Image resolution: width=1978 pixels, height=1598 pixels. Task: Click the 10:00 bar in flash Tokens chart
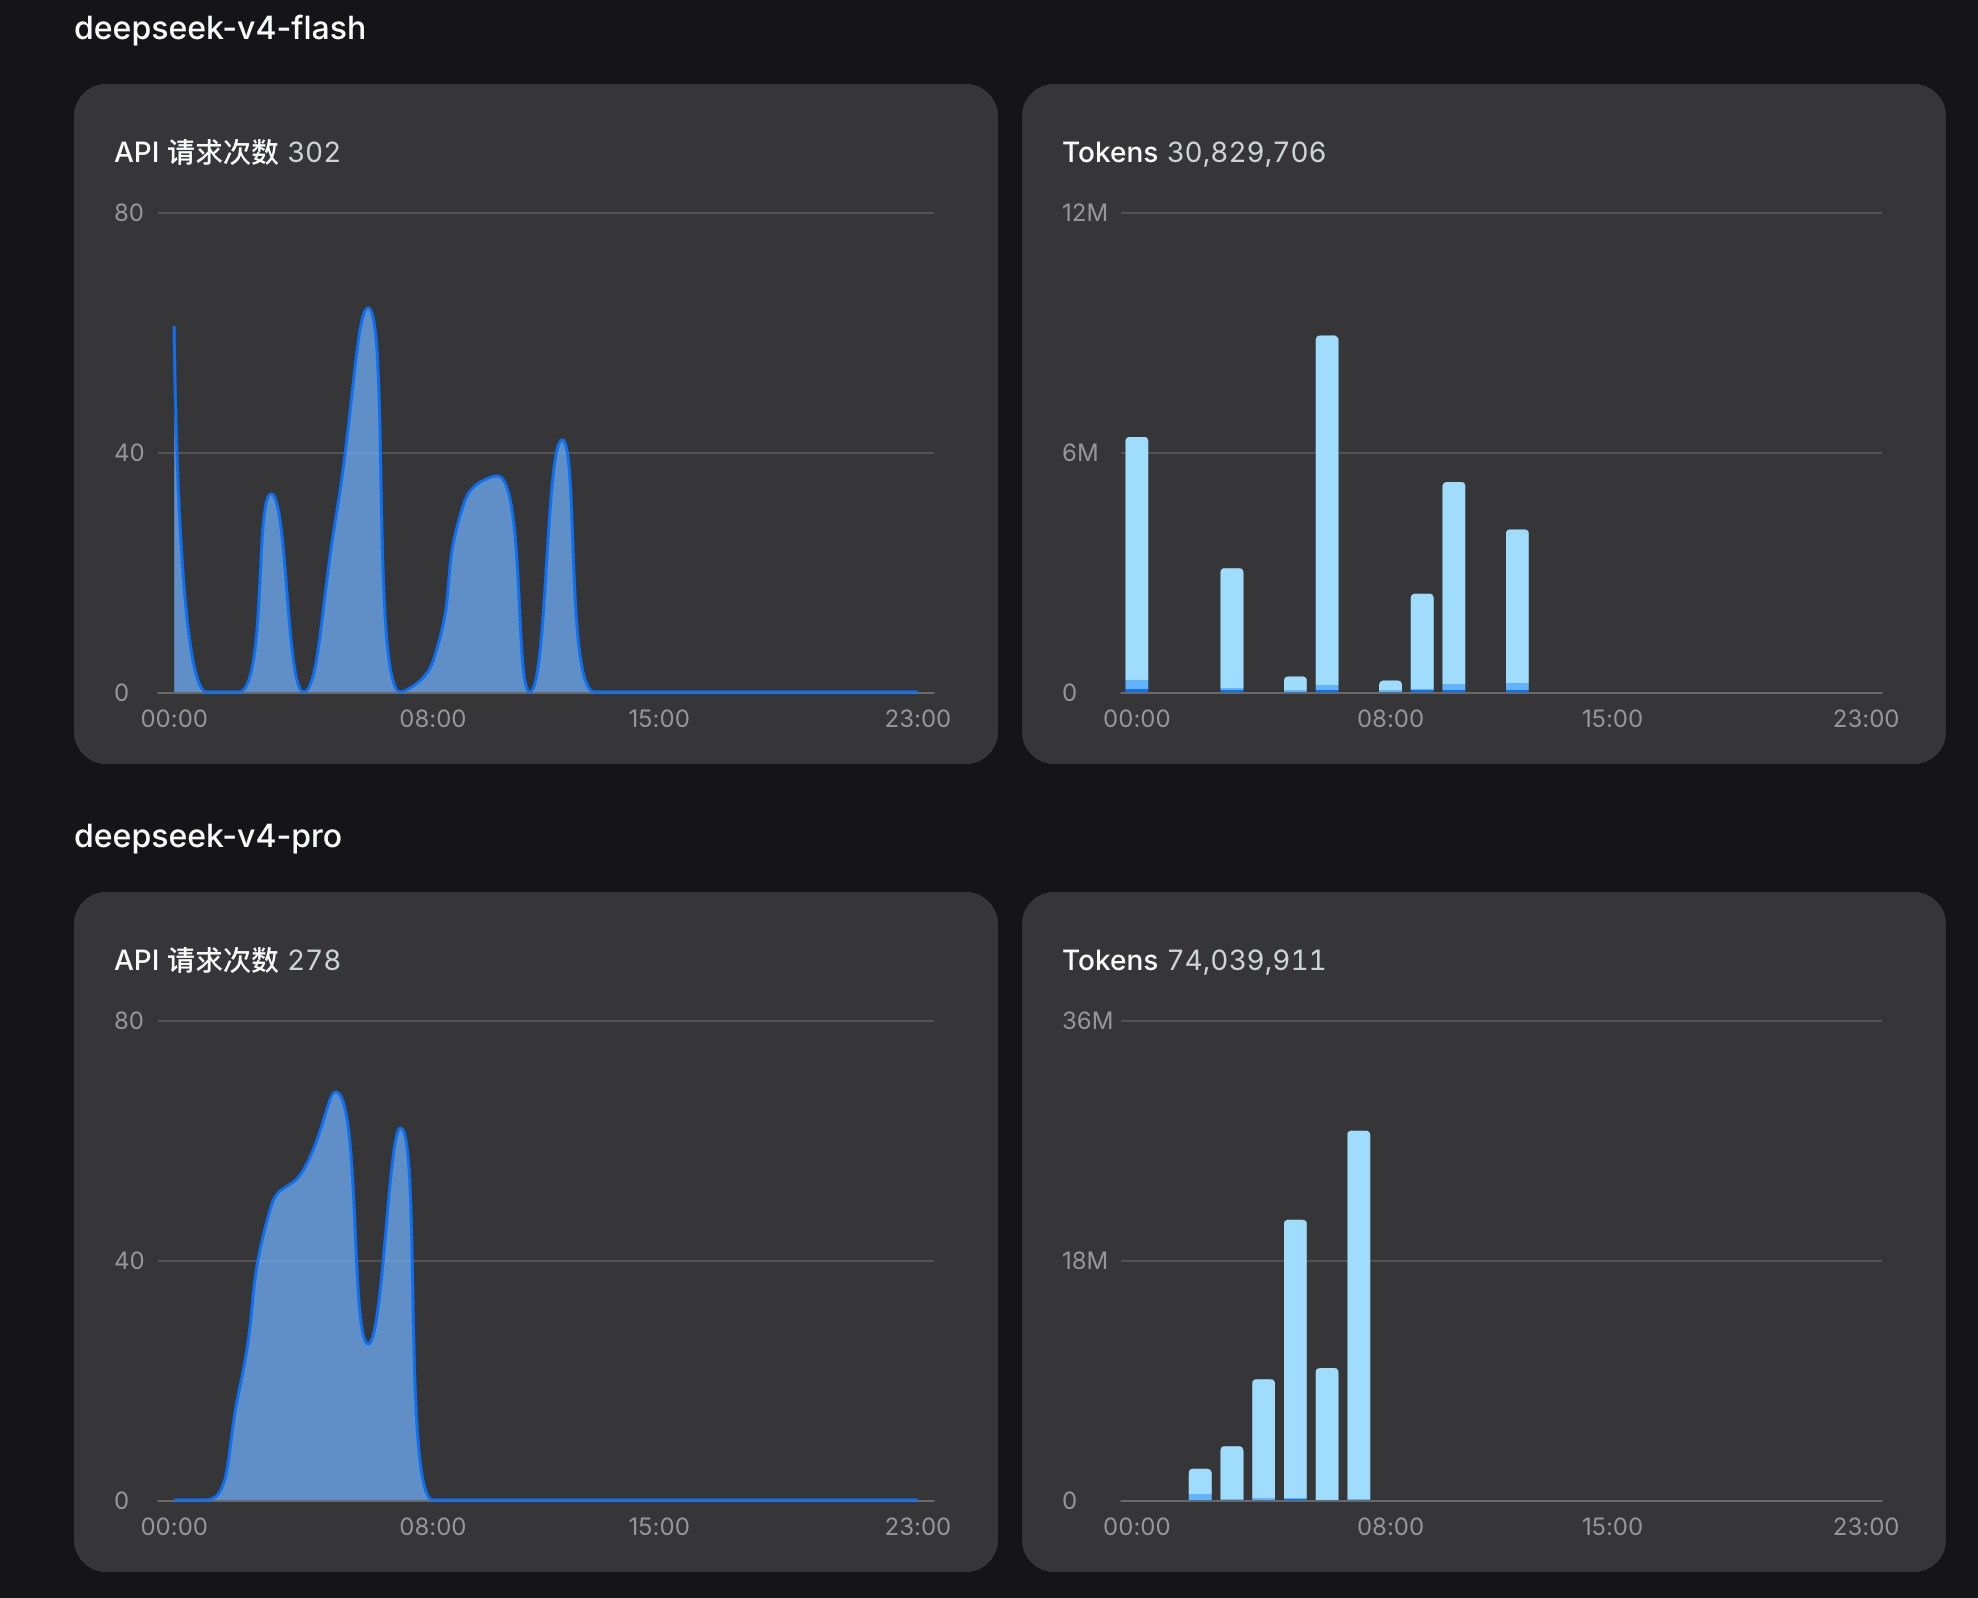(1454, 587)
